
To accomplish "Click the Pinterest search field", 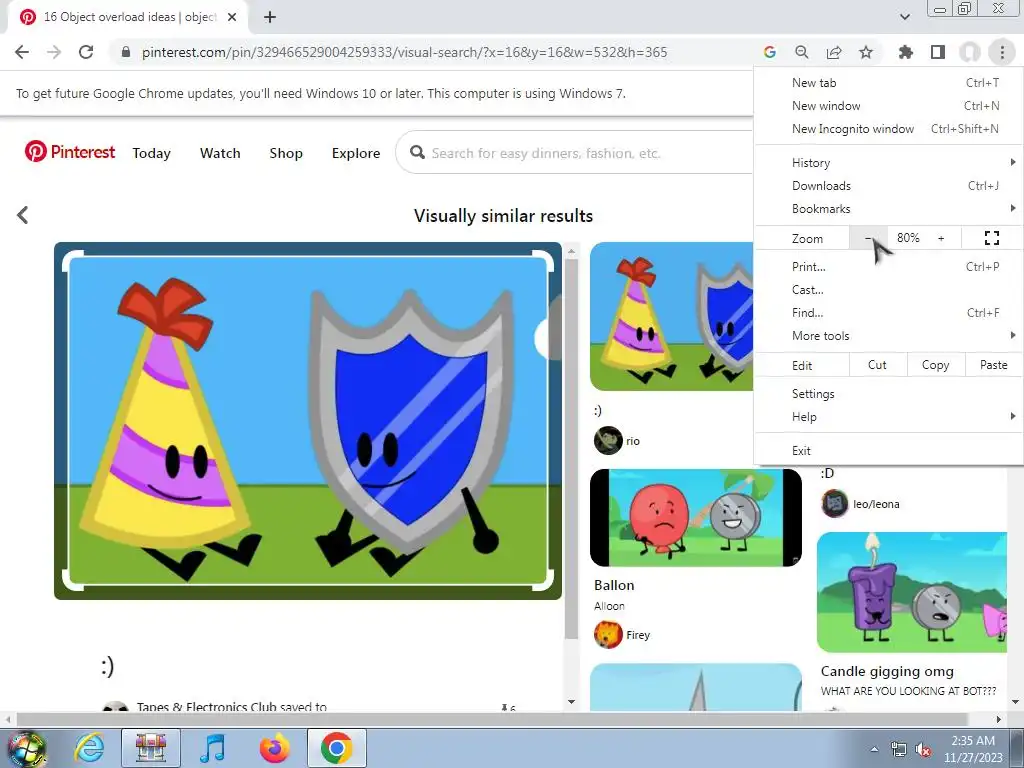I will tap(575, 153).
